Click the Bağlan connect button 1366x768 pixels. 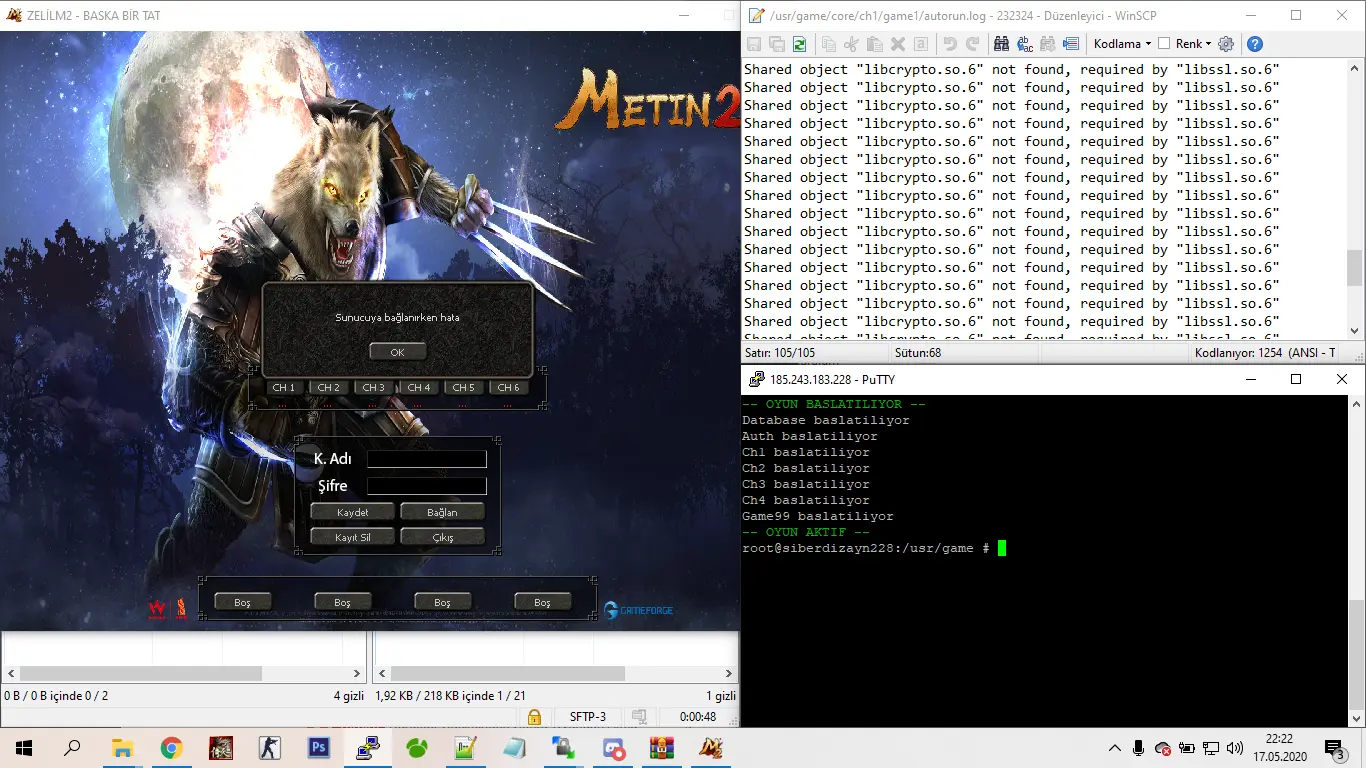point(442,512)
